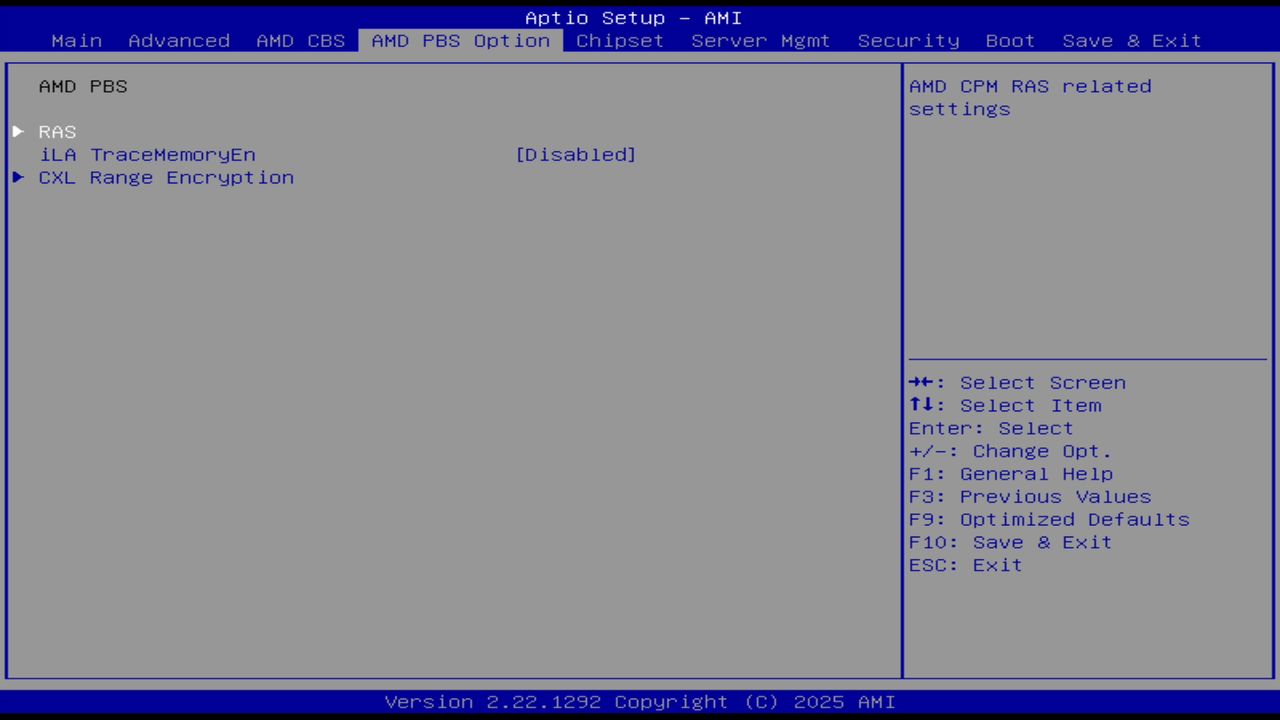This screenshot has height=720, width=1280.
Task: Click the ESC: Exit hint
Action: click(x=966, y=566)
